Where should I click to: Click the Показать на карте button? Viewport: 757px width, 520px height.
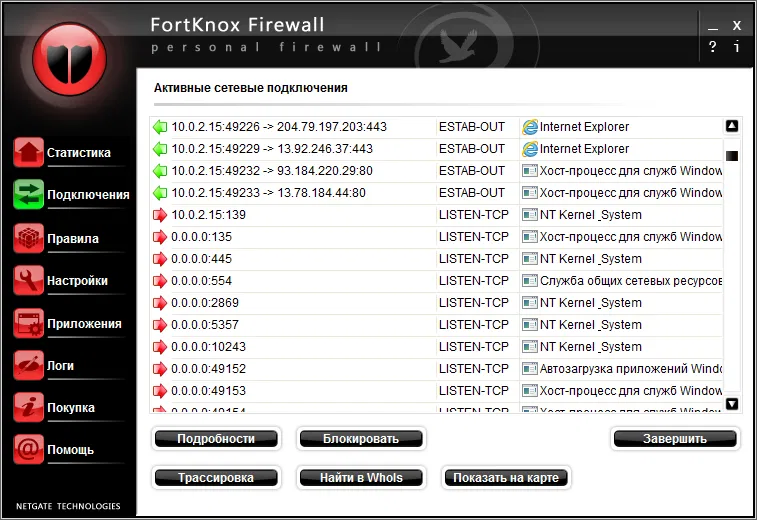(x=506, y=478)
